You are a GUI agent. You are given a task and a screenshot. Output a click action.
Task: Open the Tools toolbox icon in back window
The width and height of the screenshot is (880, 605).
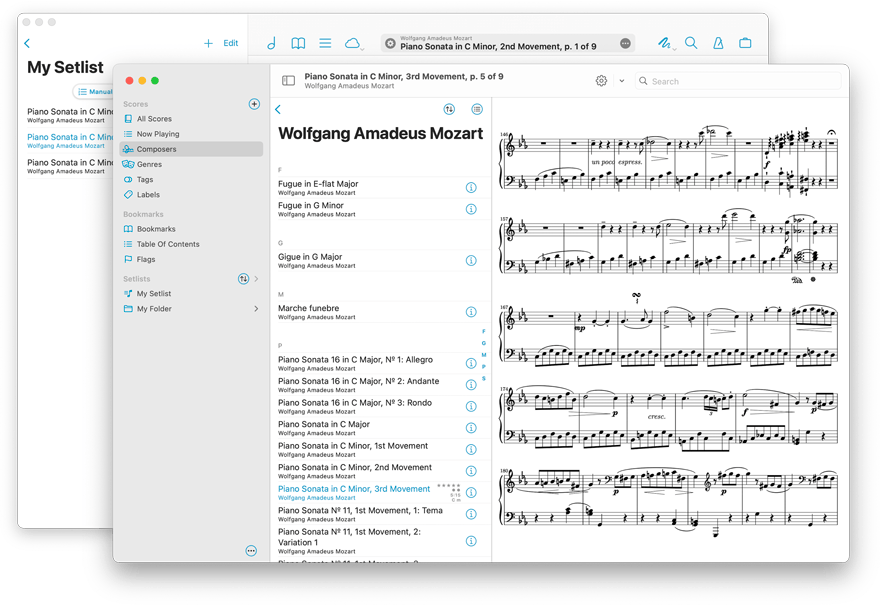pos(745,43)
